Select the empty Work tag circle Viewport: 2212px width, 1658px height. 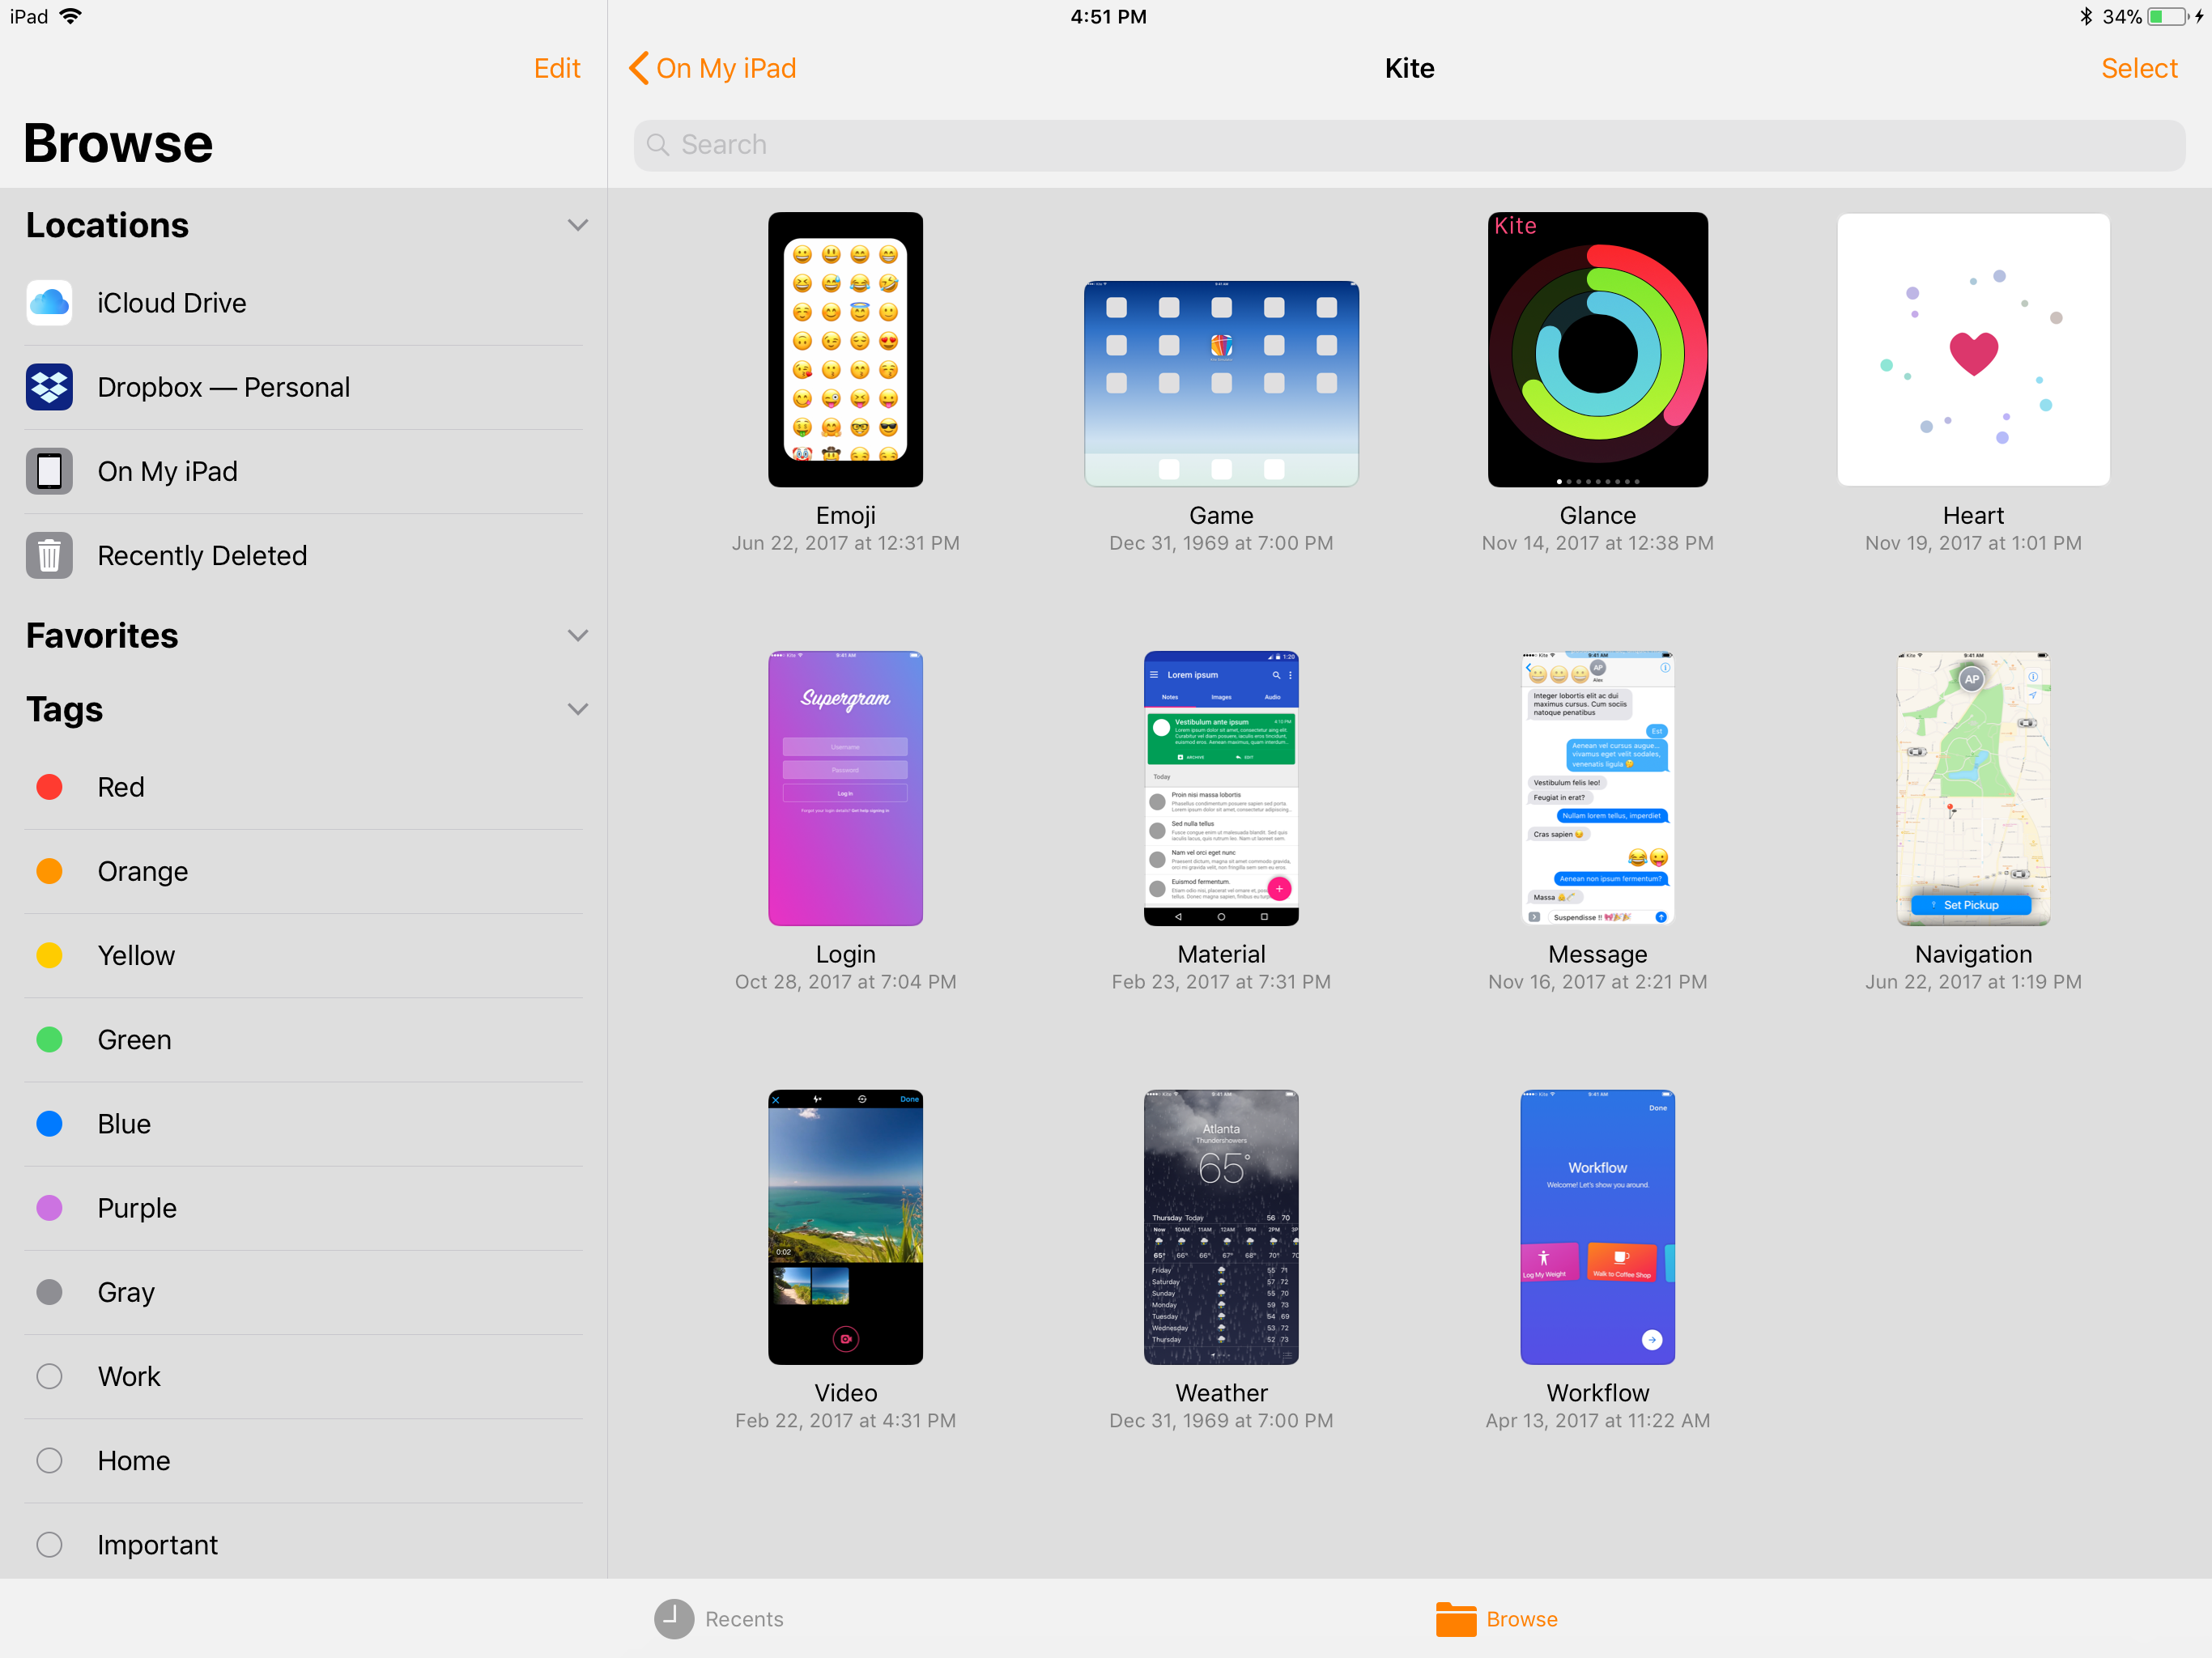pos(49,1376)
